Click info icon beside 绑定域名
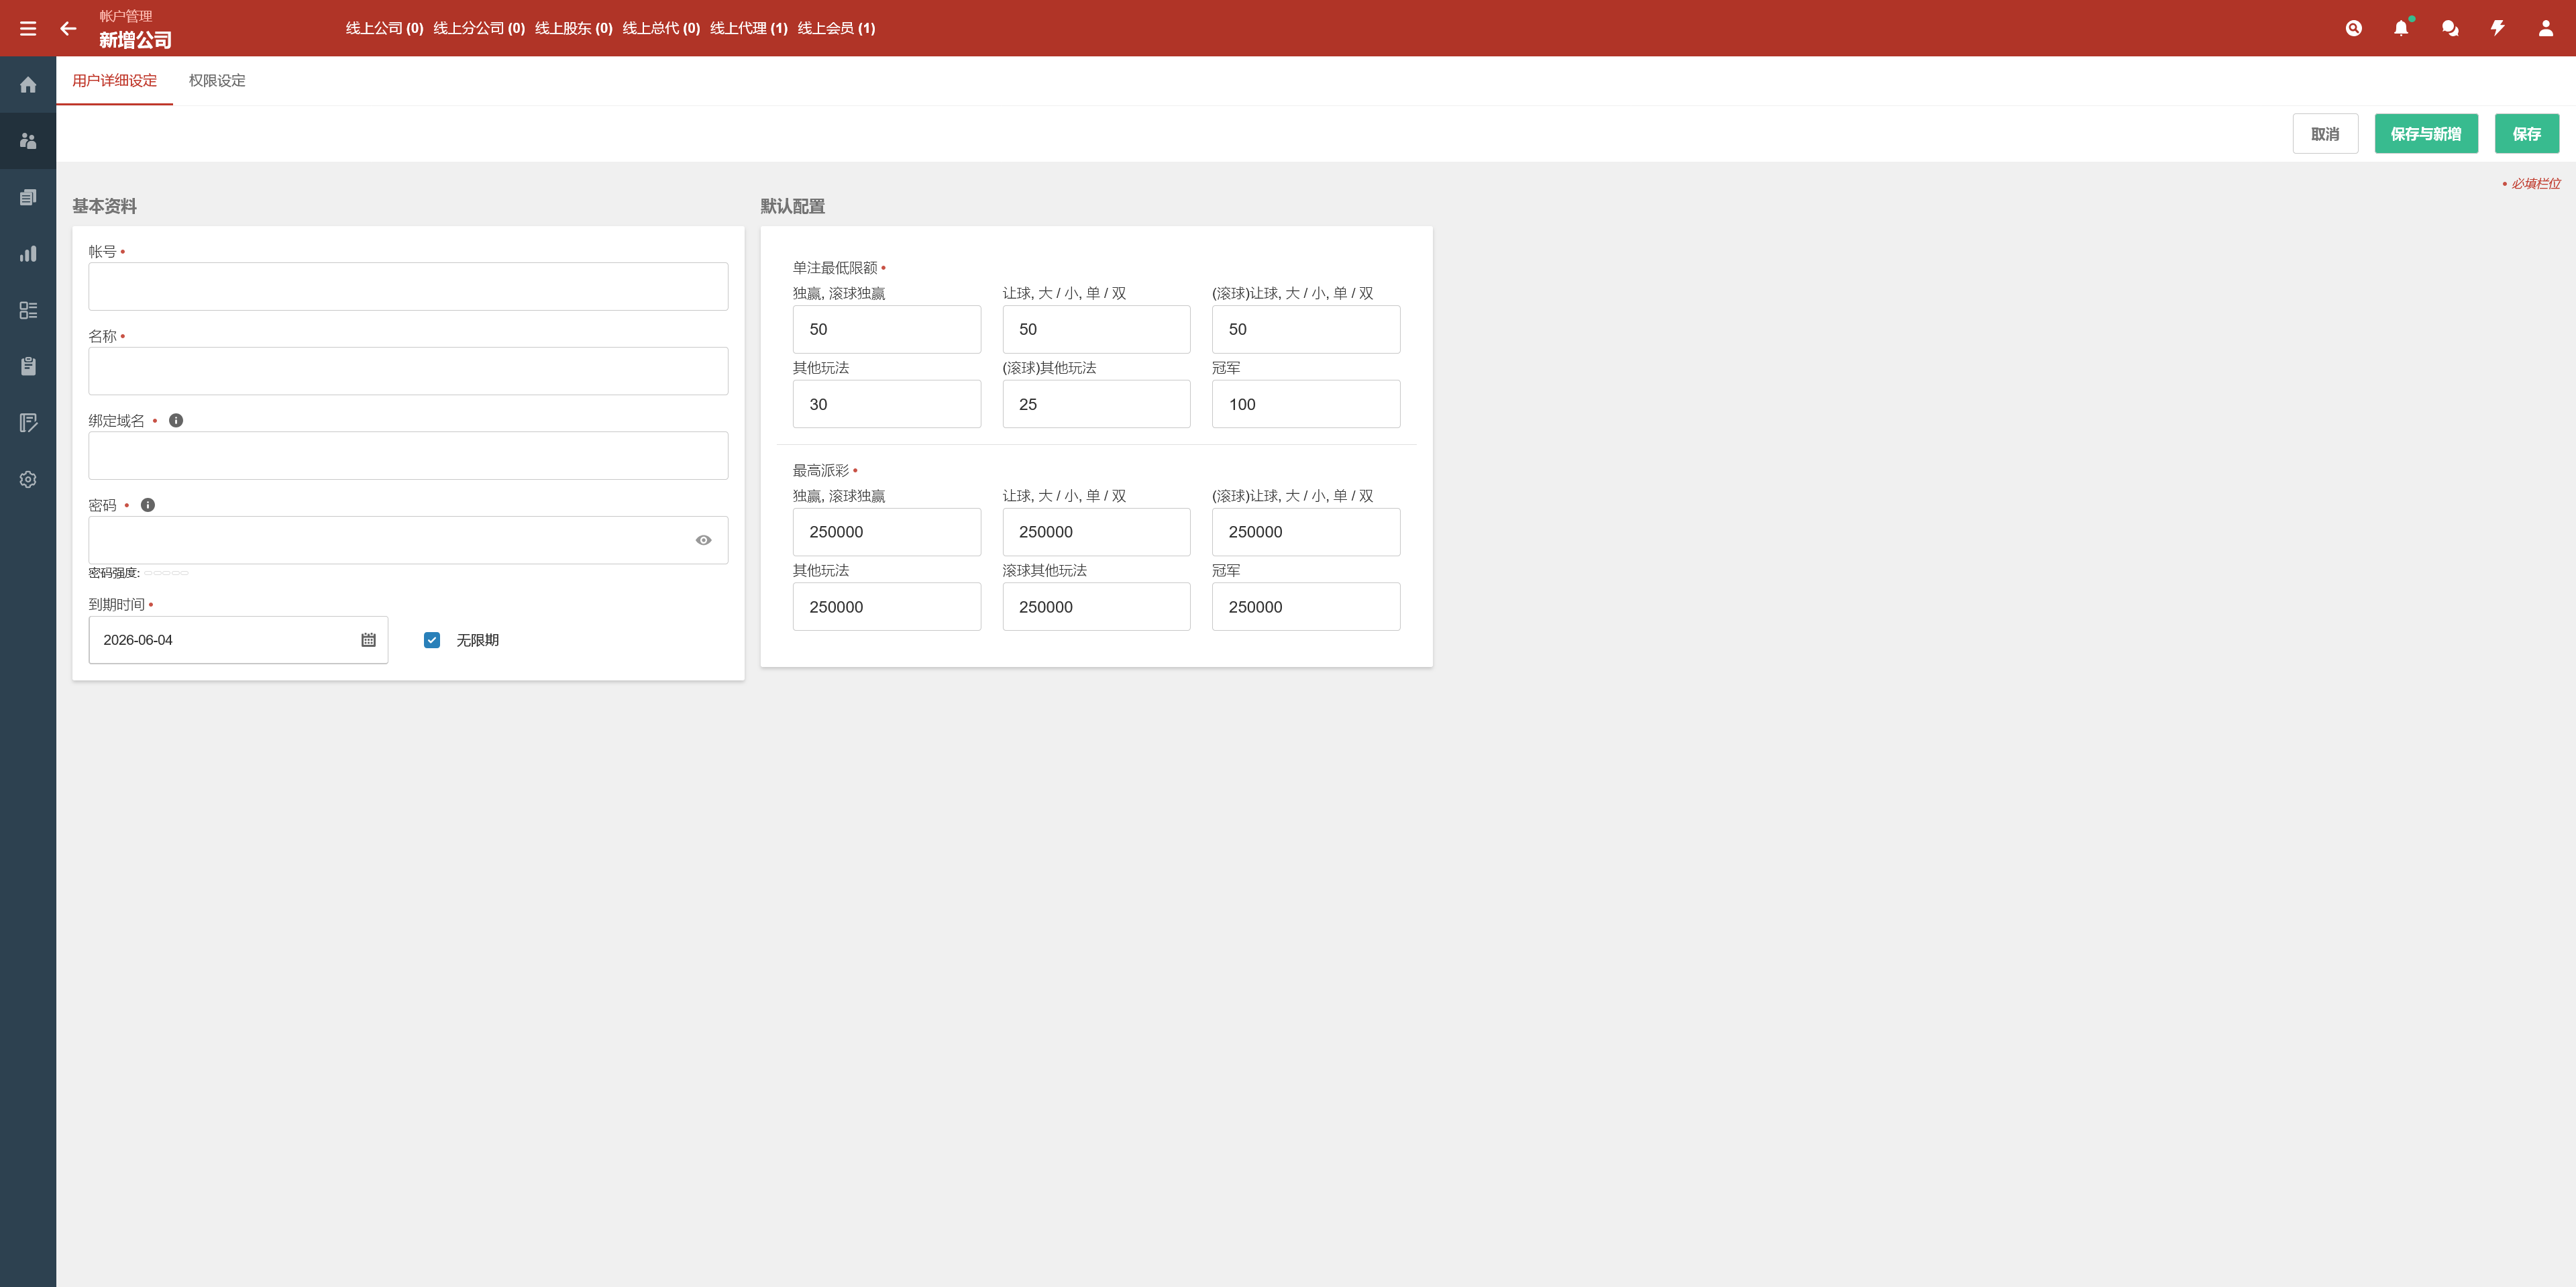Image resolution: width=2576 pixels, height=1287 pixels. pos(176,421)
